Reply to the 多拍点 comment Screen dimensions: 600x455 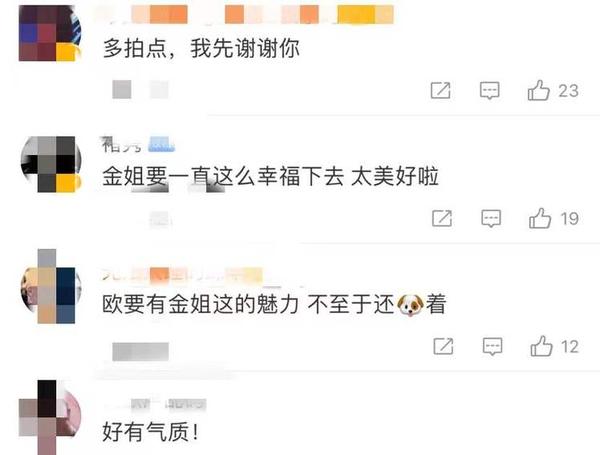[x=489, y=91]
